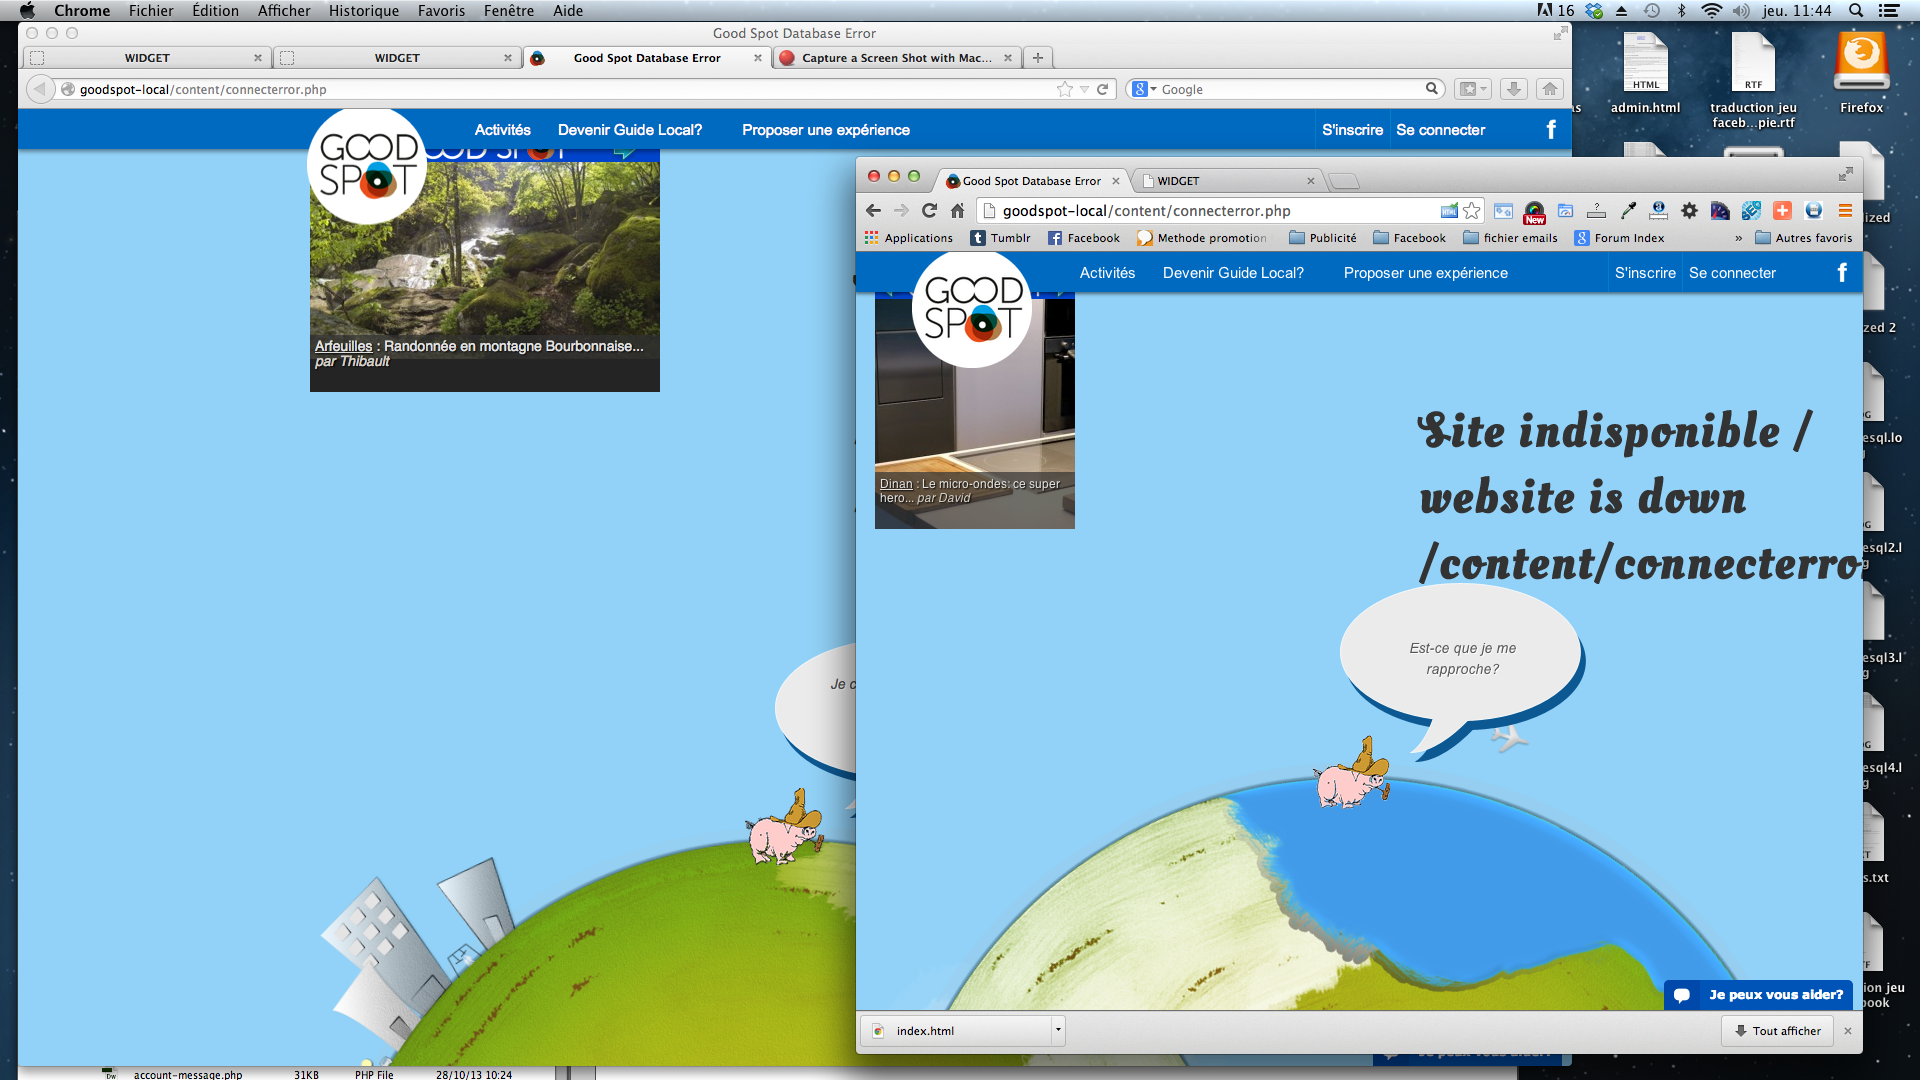Image resolution: width=1920 pixels, height=1080 pixels.
Task: Click 'Proposer une expérience' in Chrome page
Action: (1425, 273)
